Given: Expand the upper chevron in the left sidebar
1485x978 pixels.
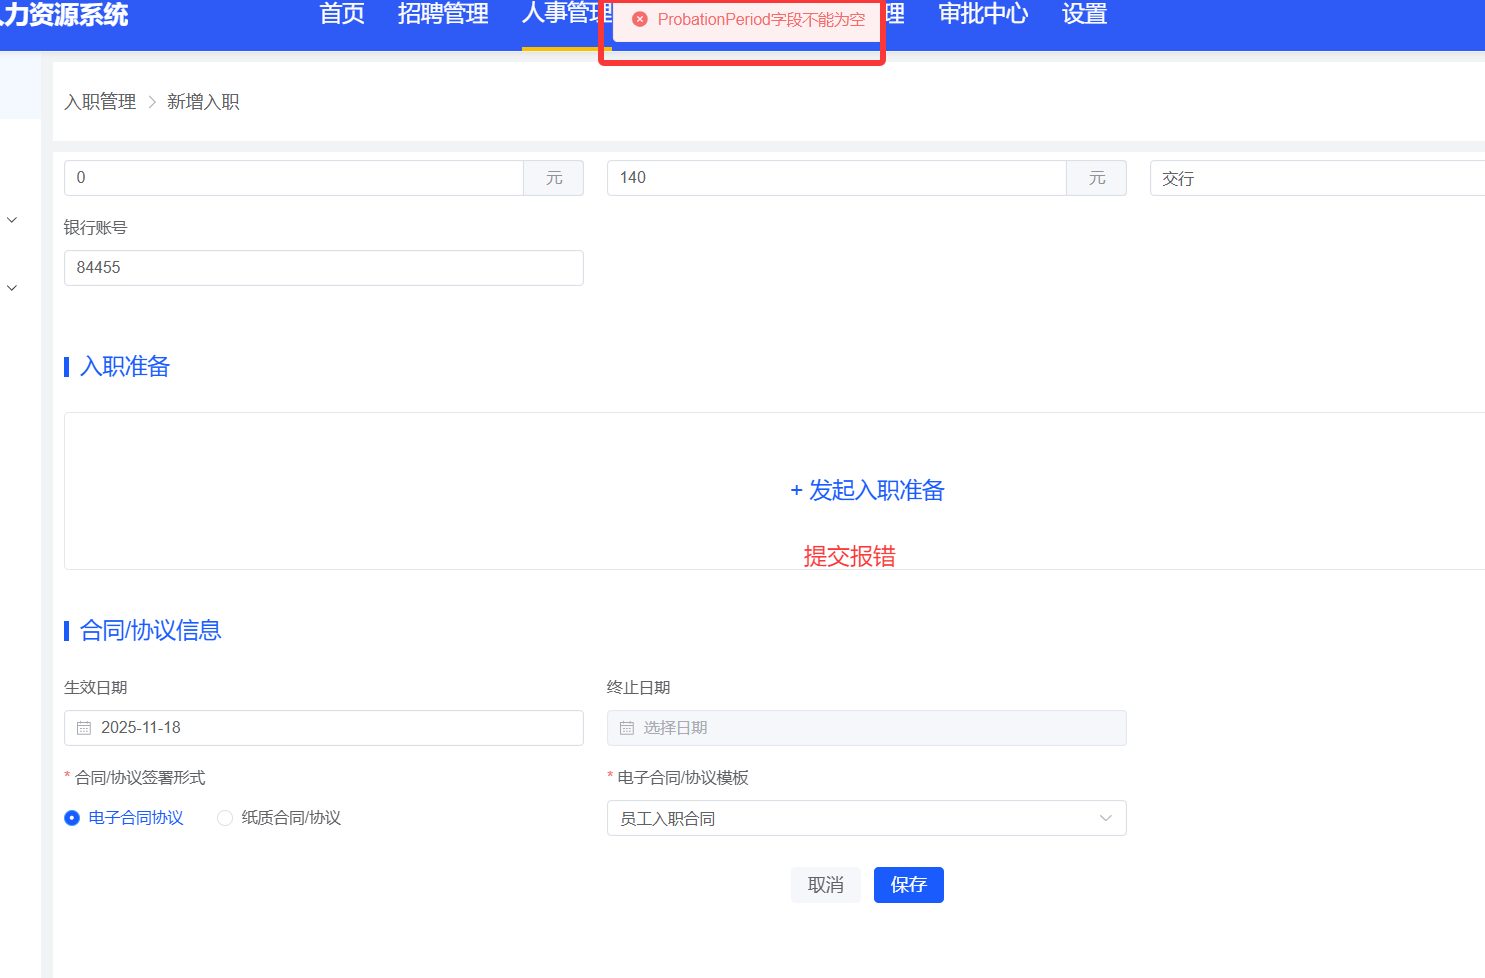Looking at the screenshot, I should coord(12,220).
